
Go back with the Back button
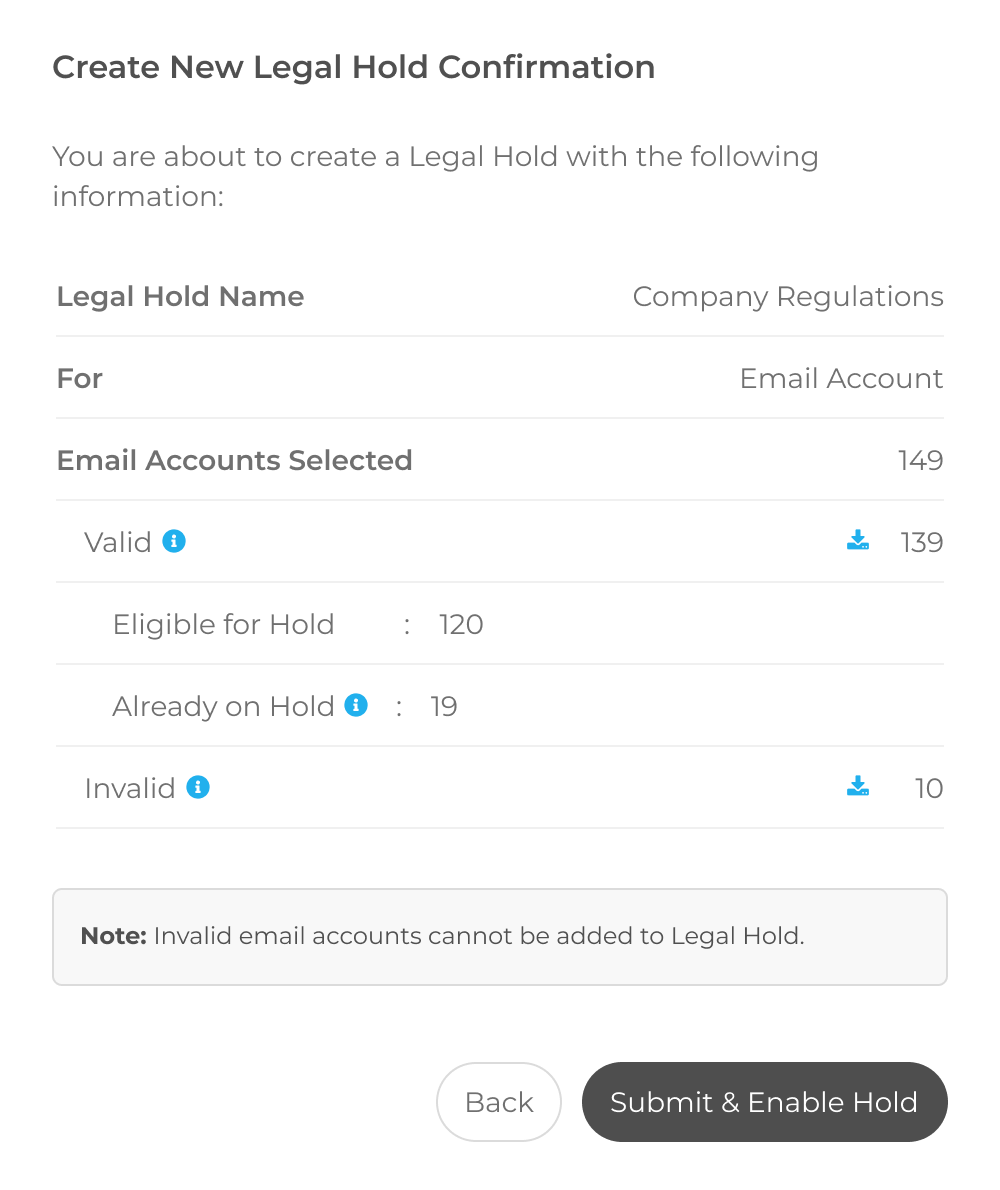point(499,1102)
